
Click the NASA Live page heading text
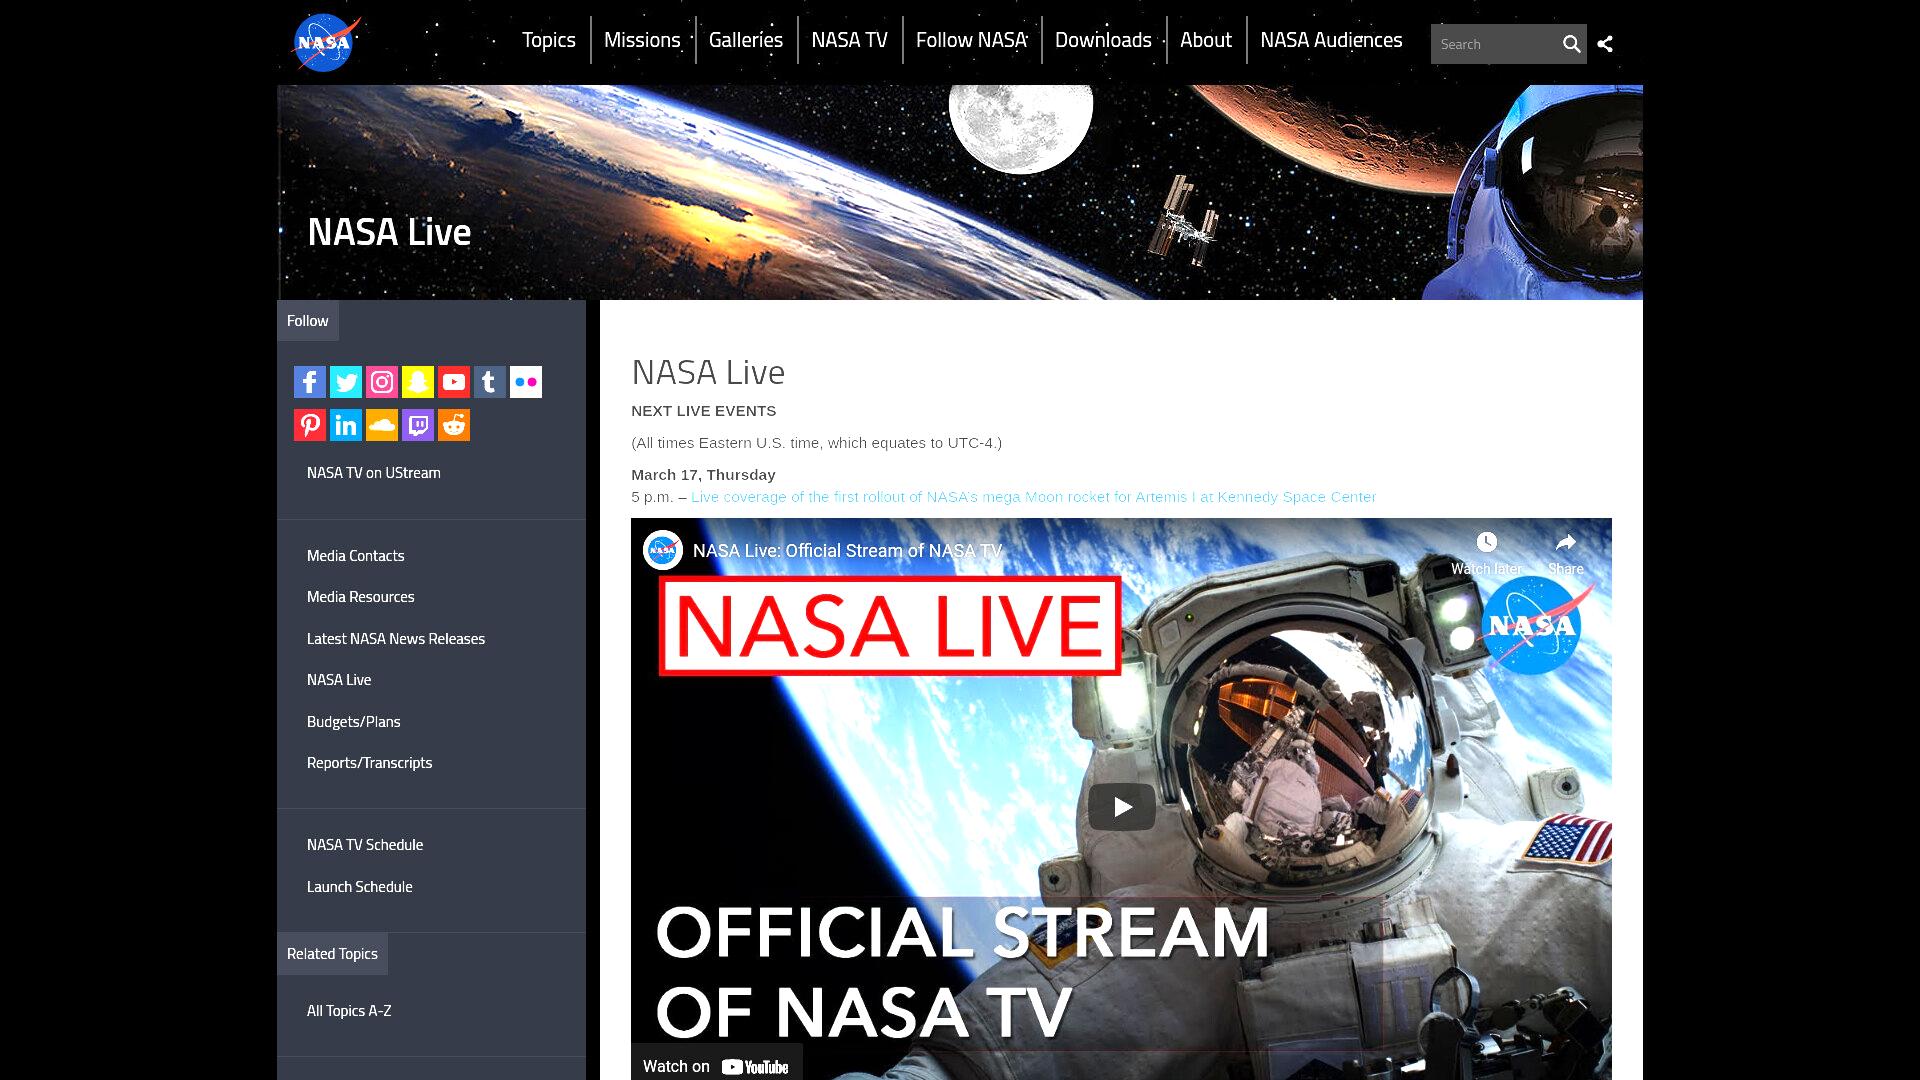tap(708, 372)
